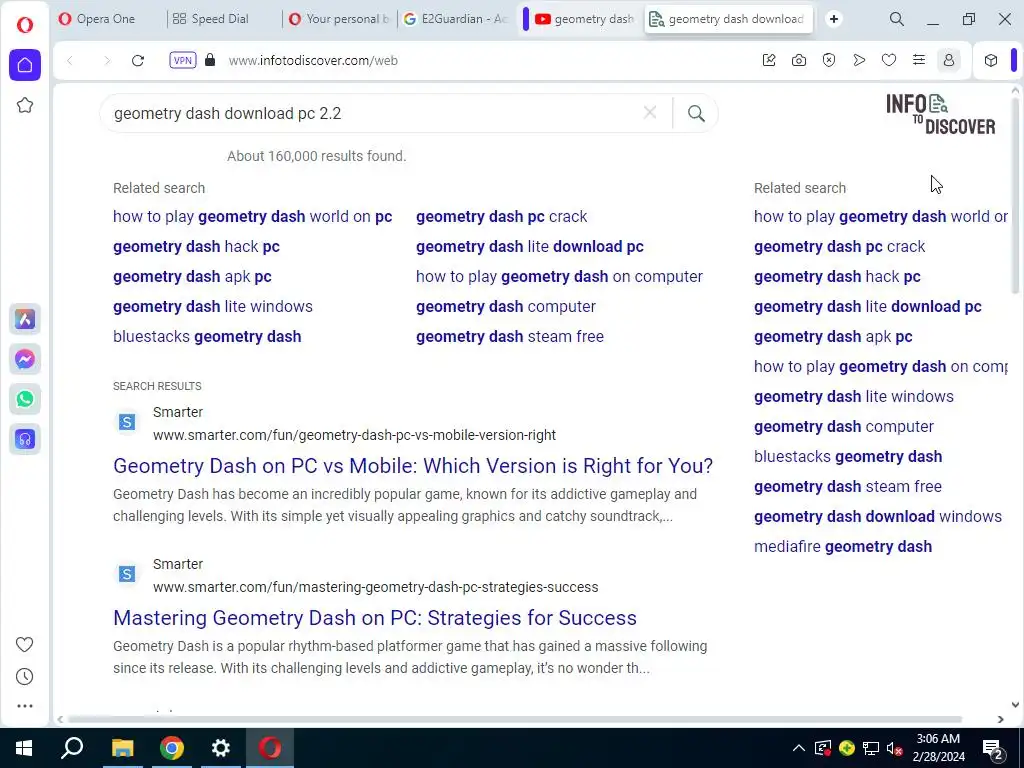Clear the search query X button
Image resolution: width=1024 pixels, height=768 pixels.
click(x=650, y=113)
